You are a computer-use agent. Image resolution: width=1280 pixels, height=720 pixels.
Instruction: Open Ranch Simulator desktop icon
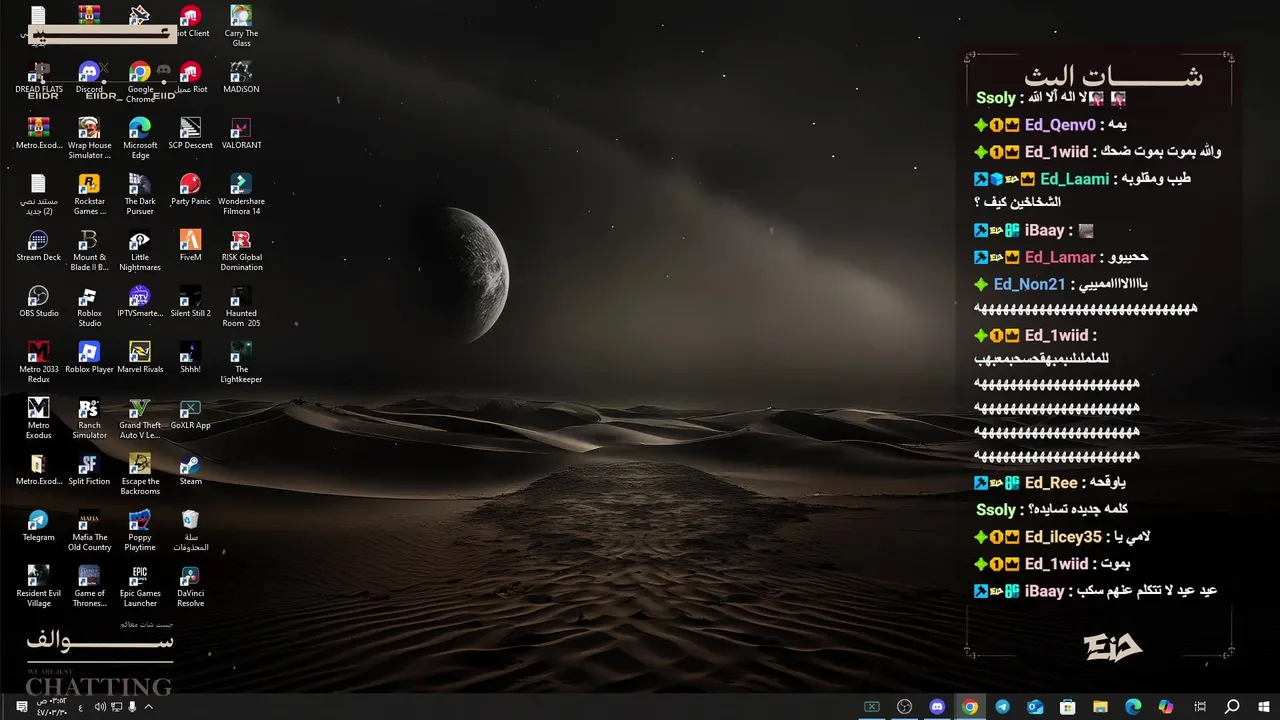coord(89,418)
